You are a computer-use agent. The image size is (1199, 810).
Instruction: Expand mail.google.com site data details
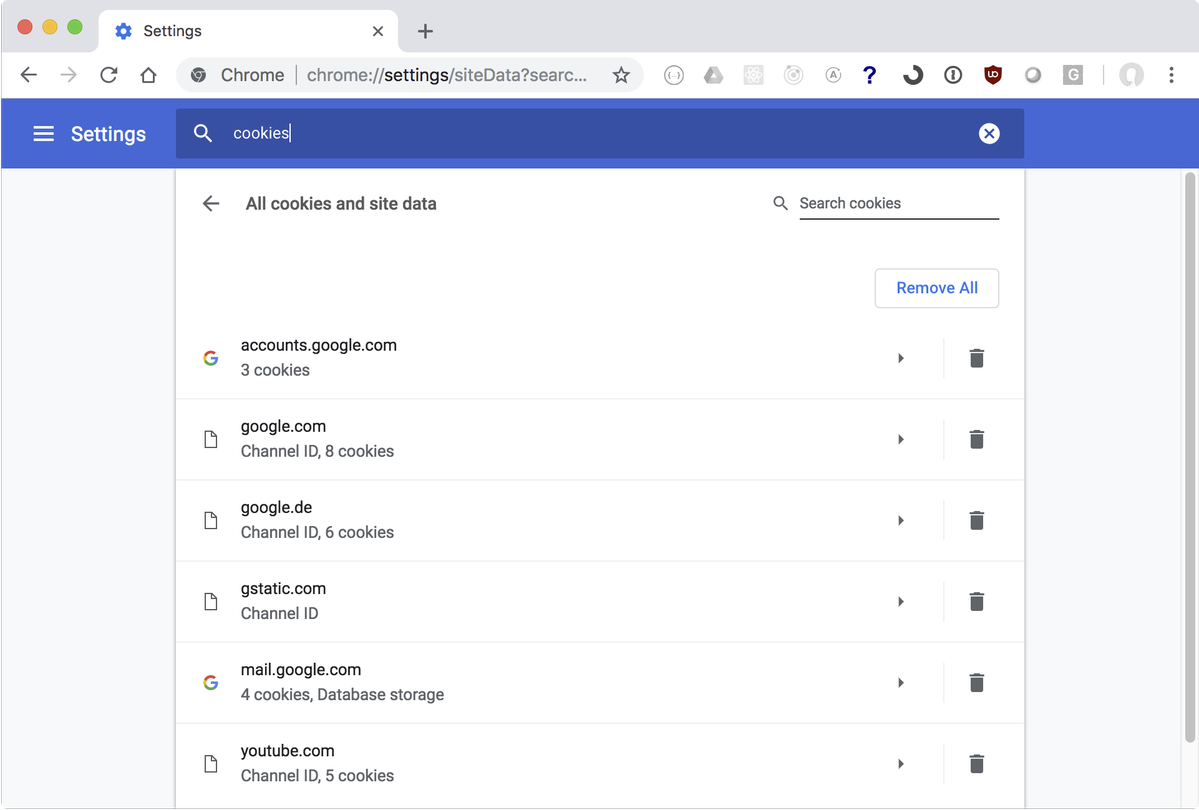pos(901,683)
